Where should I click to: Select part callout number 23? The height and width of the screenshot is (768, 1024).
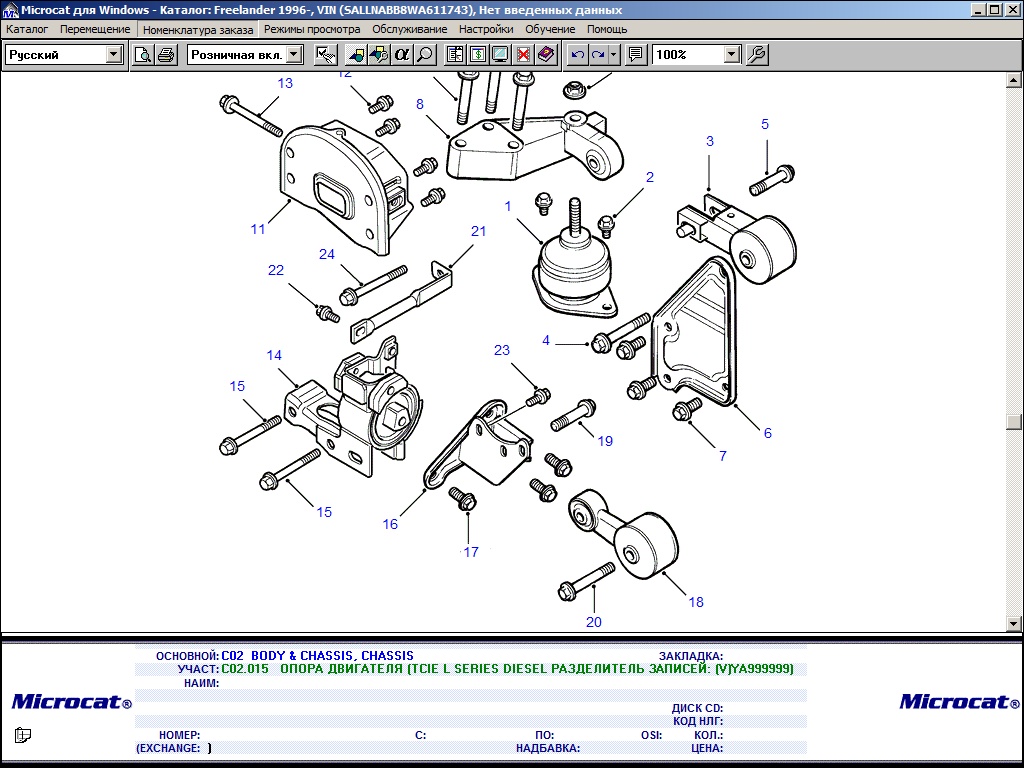(x=502, y=350)
